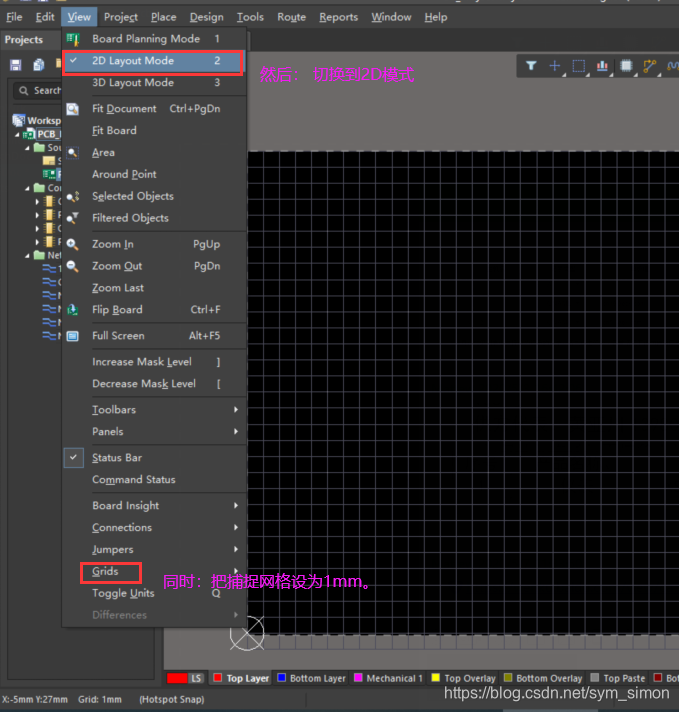This screenshot has width=679, height=712.
Task: Click the place component chip icon
Action: [x=627, y=66]
